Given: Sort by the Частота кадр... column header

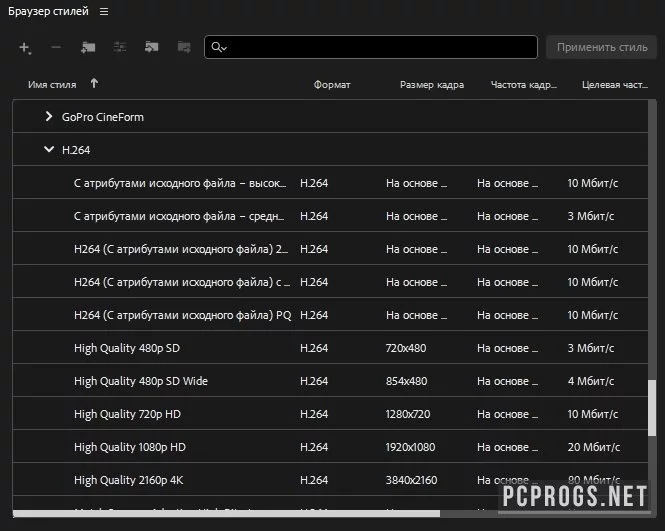Looking at the screenshot, I should [524, 85].
